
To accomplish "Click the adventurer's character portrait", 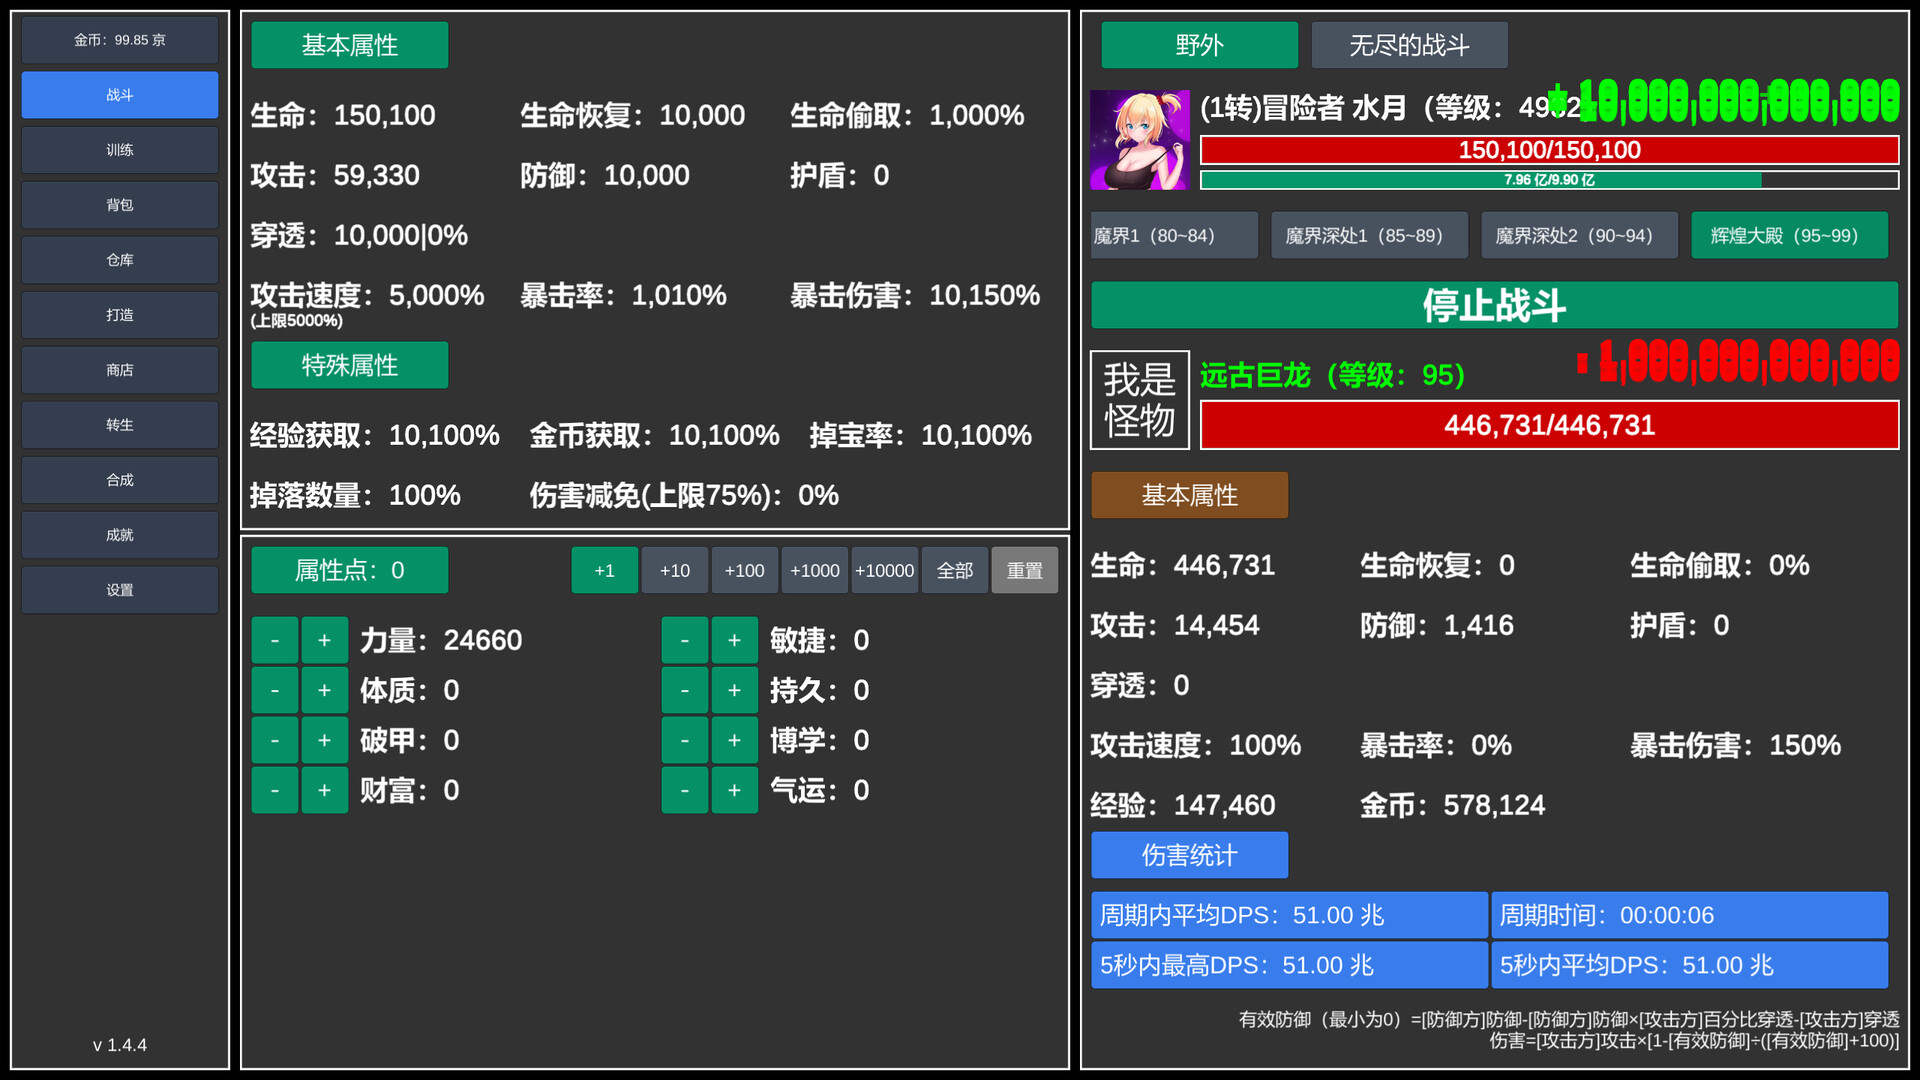I will [1139, 138].
